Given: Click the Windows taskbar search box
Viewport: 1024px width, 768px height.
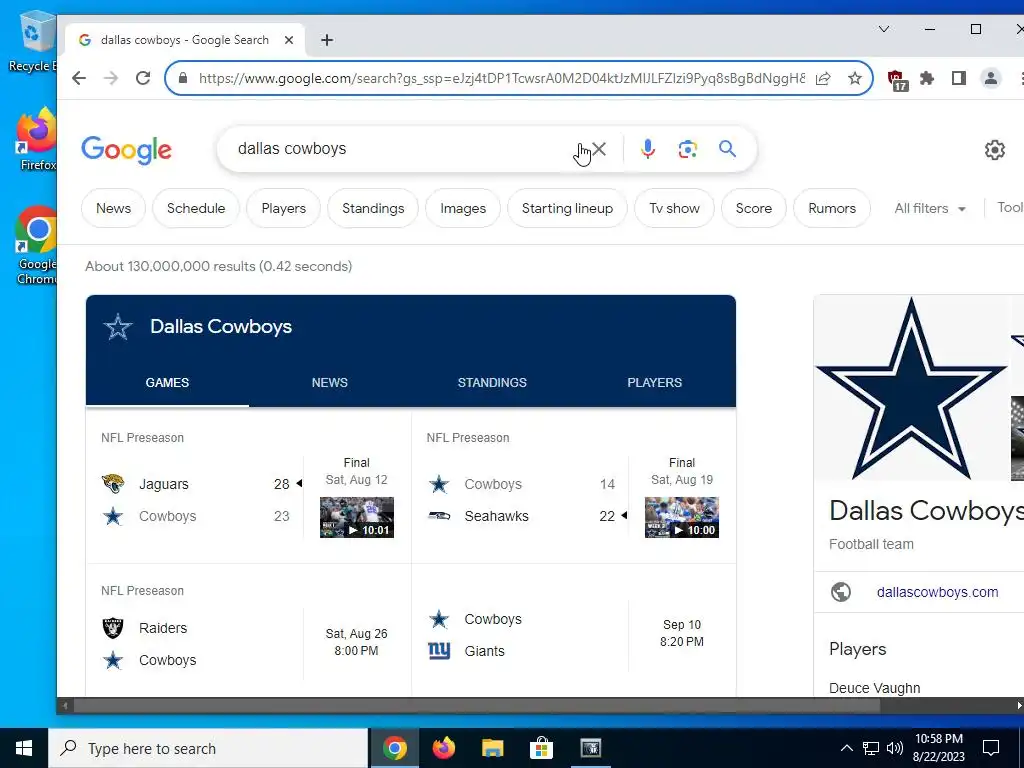Looking at the screenshot, I should (208, 748).
